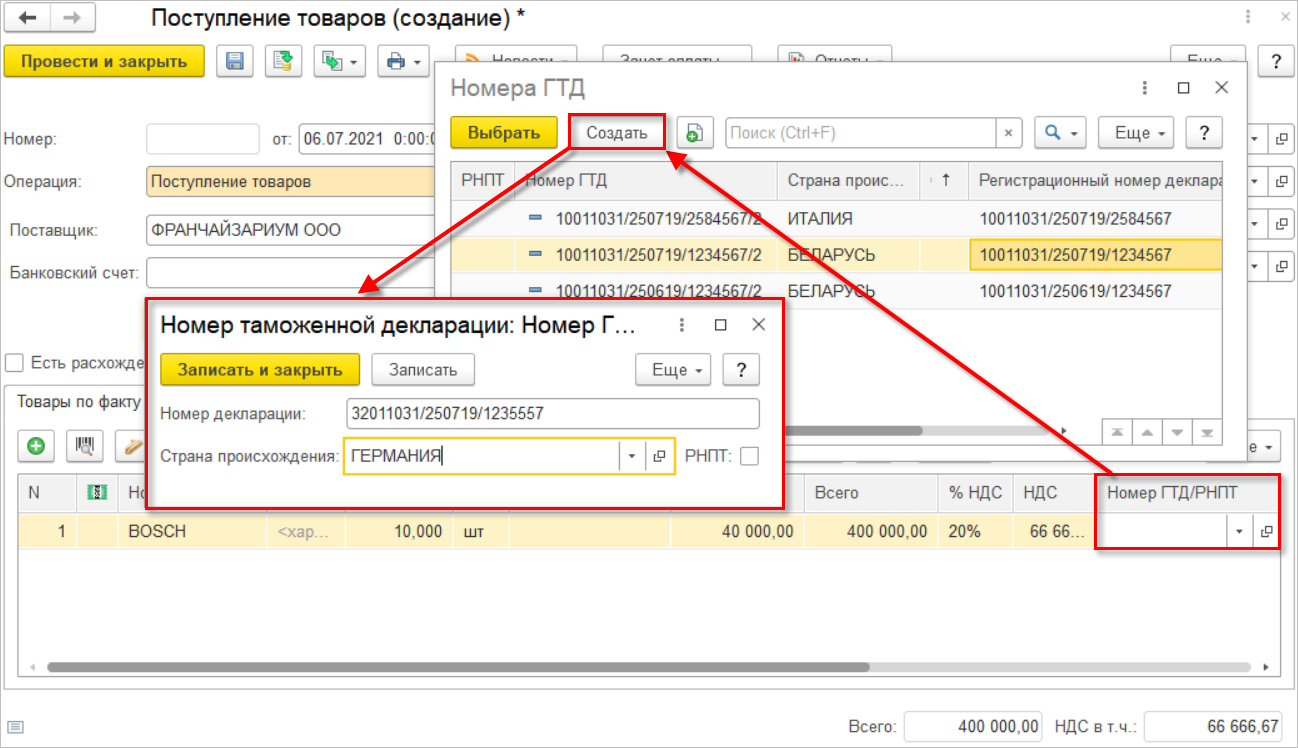Image resolution: width=1298 pixels, height=748 pixels.
Task: Copy entry using green-plus icon in Номера ГТД
Action: pos(695,132)
